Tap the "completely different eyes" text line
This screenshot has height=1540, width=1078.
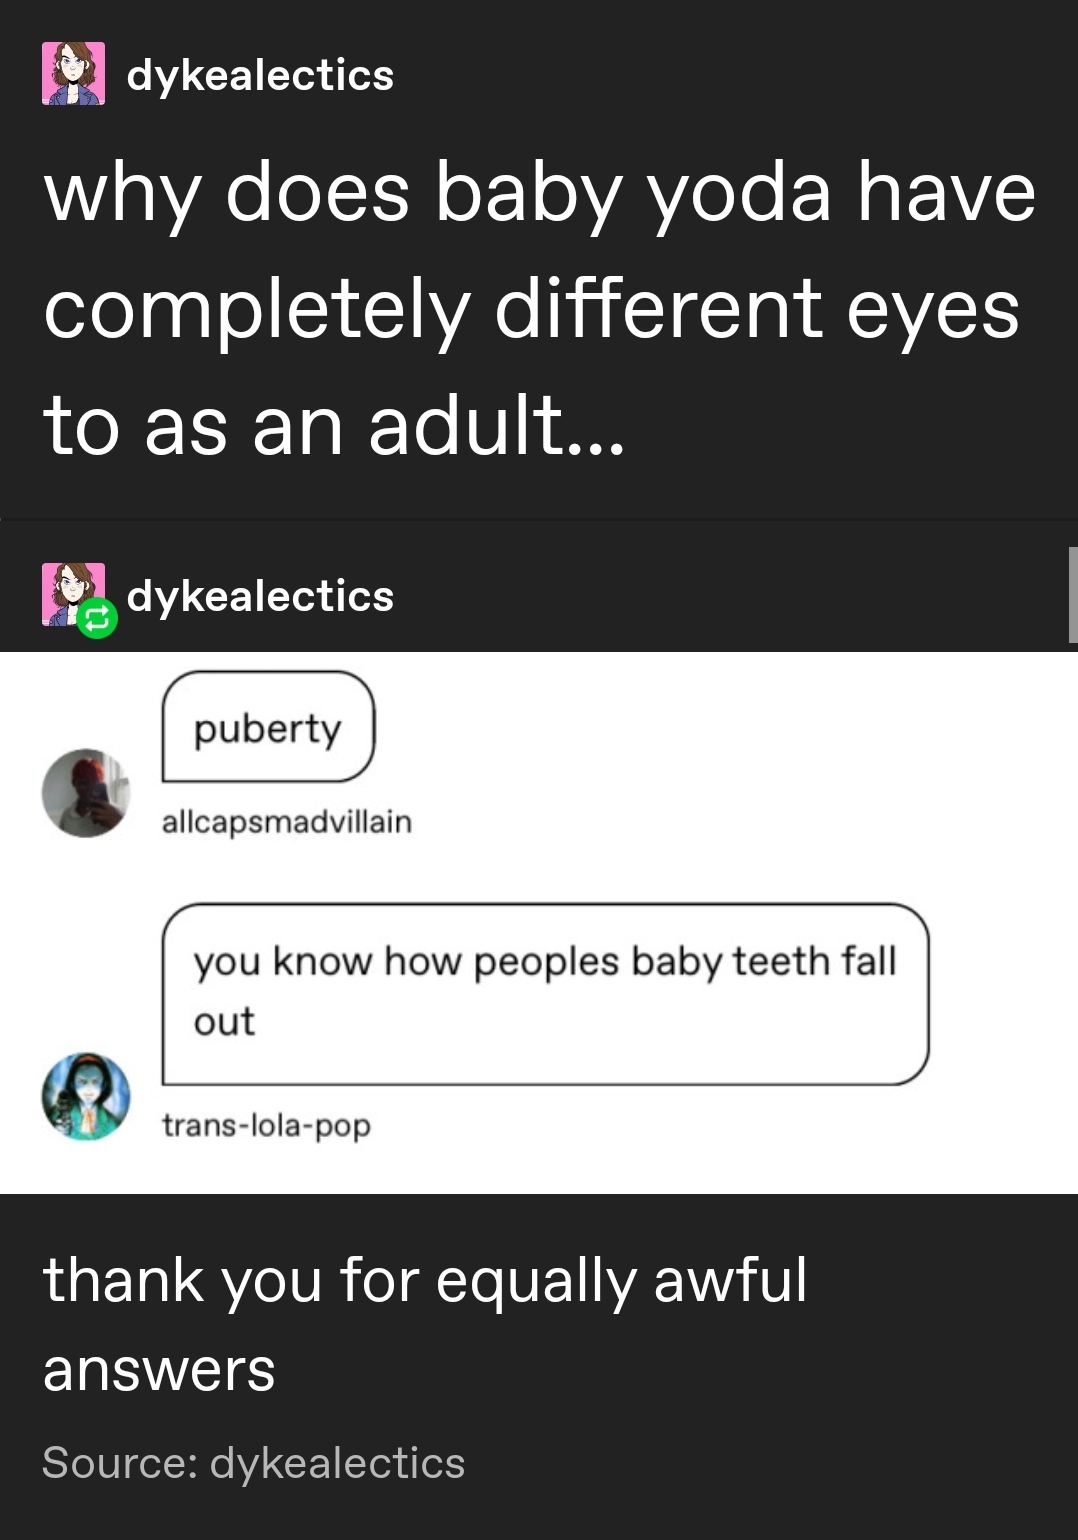(531, 310)
